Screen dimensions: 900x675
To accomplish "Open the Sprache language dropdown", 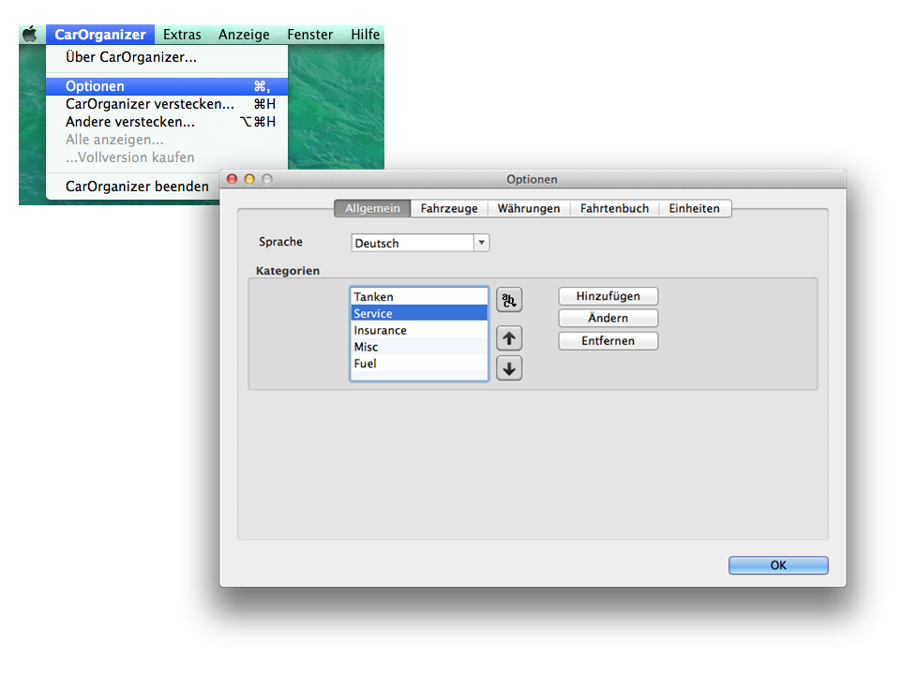I will click(420, 243).
